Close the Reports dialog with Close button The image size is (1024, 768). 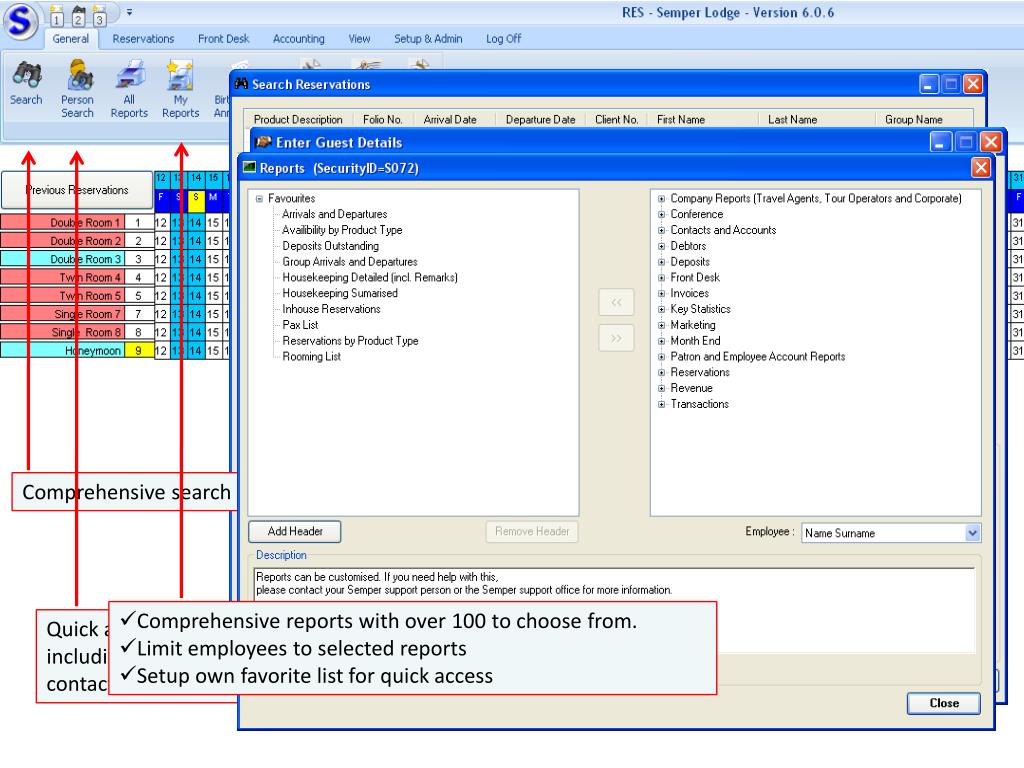944,703
